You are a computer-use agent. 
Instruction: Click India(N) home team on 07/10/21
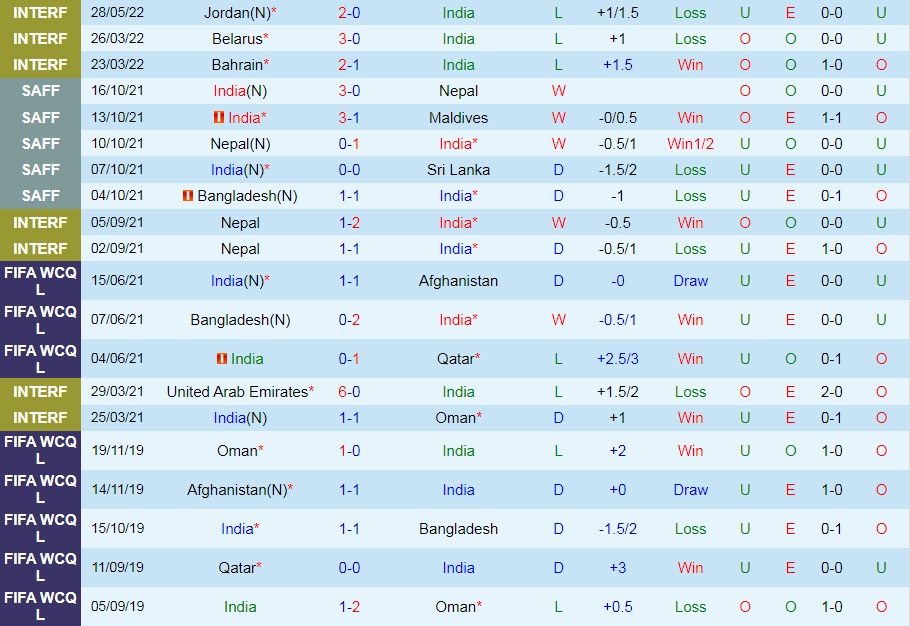pyautogui.click(x=240, y=170)
